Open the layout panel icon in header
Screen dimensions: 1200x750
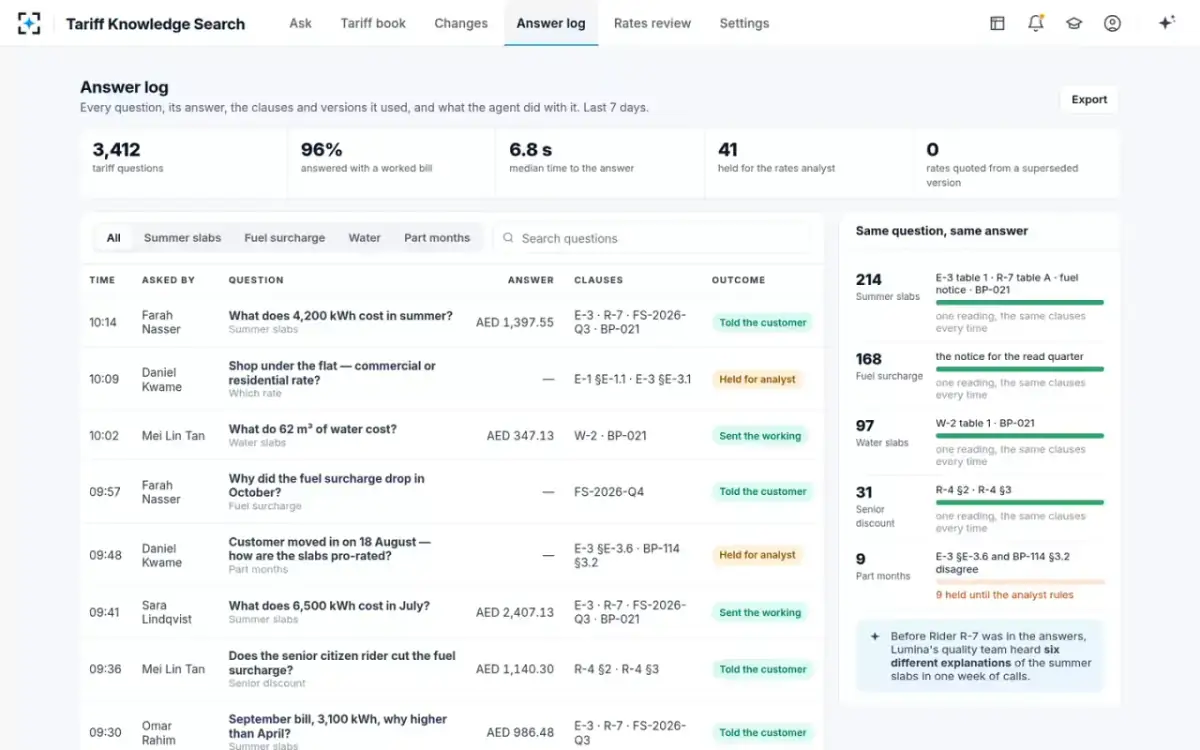coord(997,23)
